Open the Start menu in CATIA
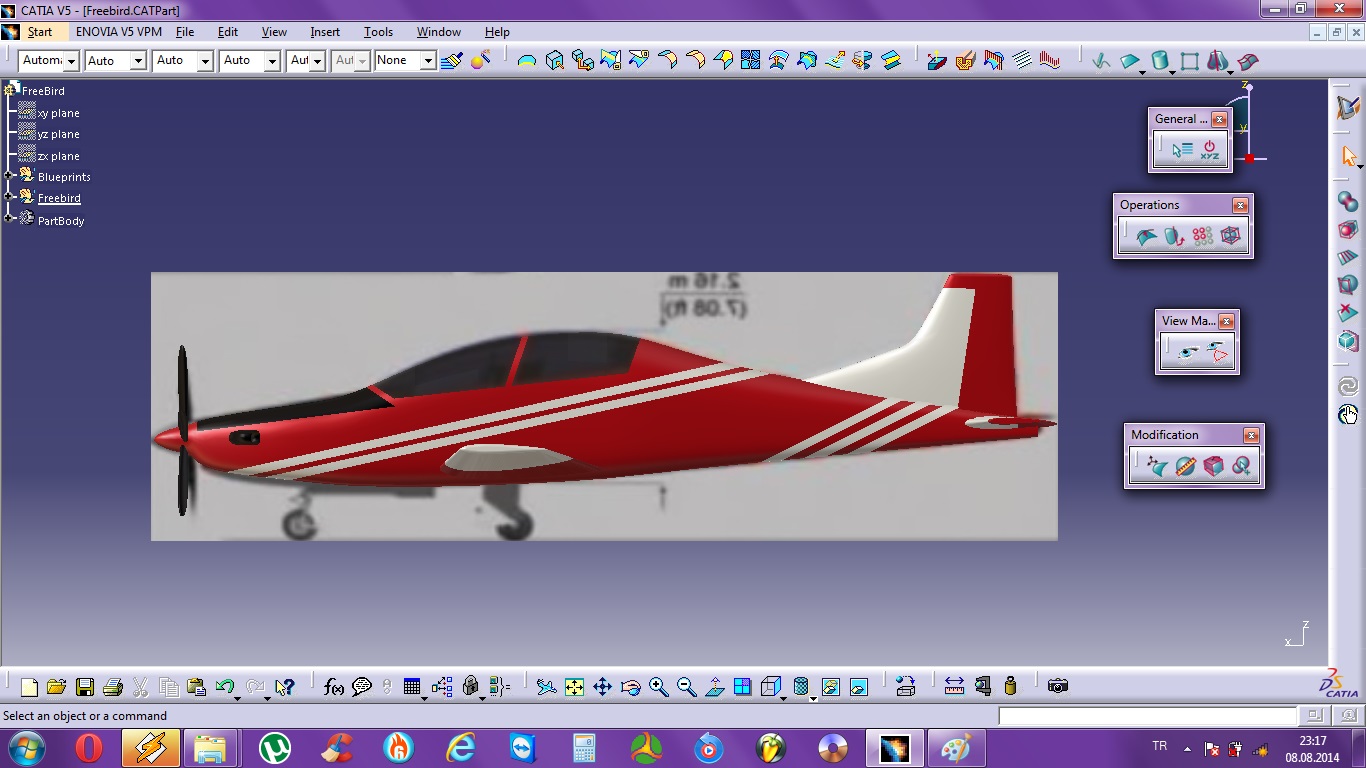Image resolution: width=1366 pixels, height=768 pixels. pyautogui.click(x=39, y=32)
